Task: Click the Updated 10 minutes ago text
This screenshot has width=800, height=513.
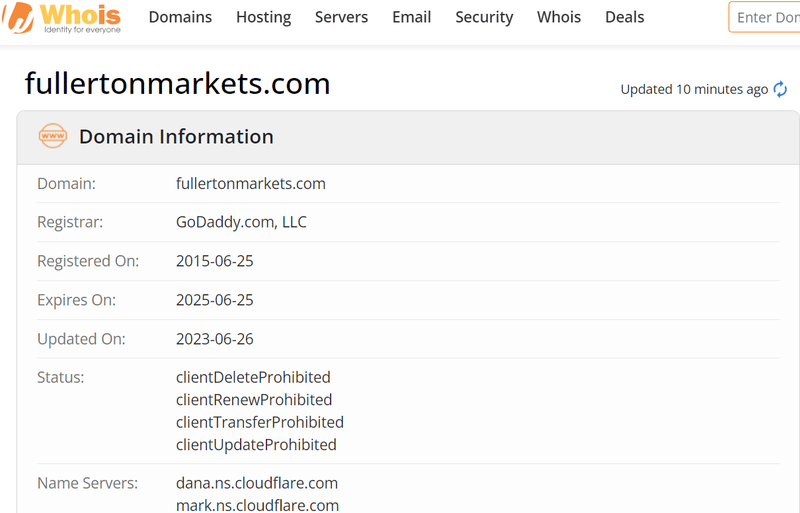Action: [694, 89]
